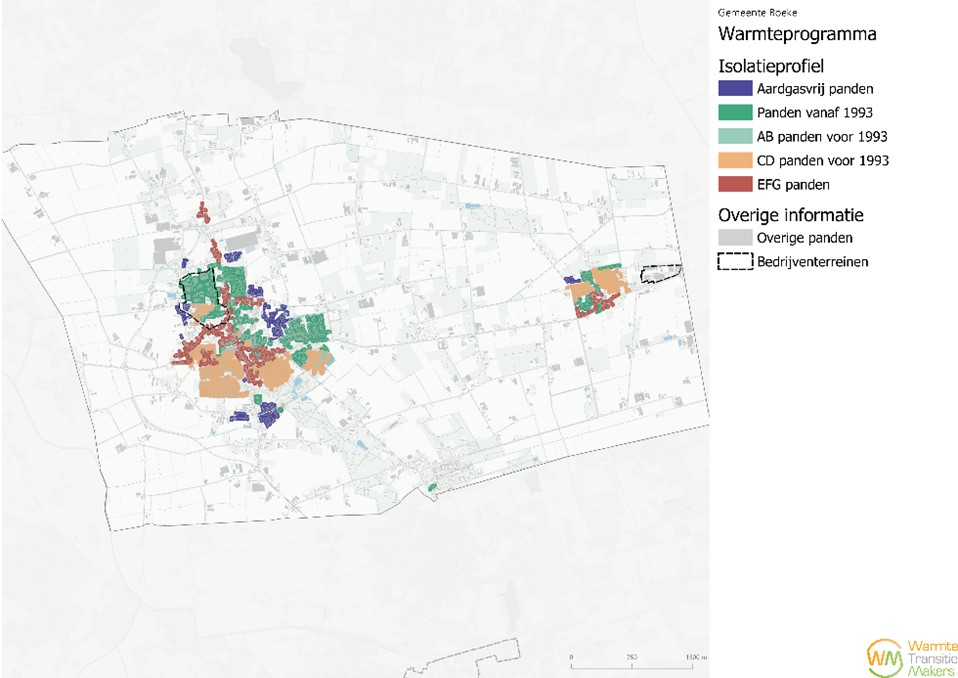Select the Overige panden legend label
The width and height of the screenshot is (958, 678).
coord(804,238)
